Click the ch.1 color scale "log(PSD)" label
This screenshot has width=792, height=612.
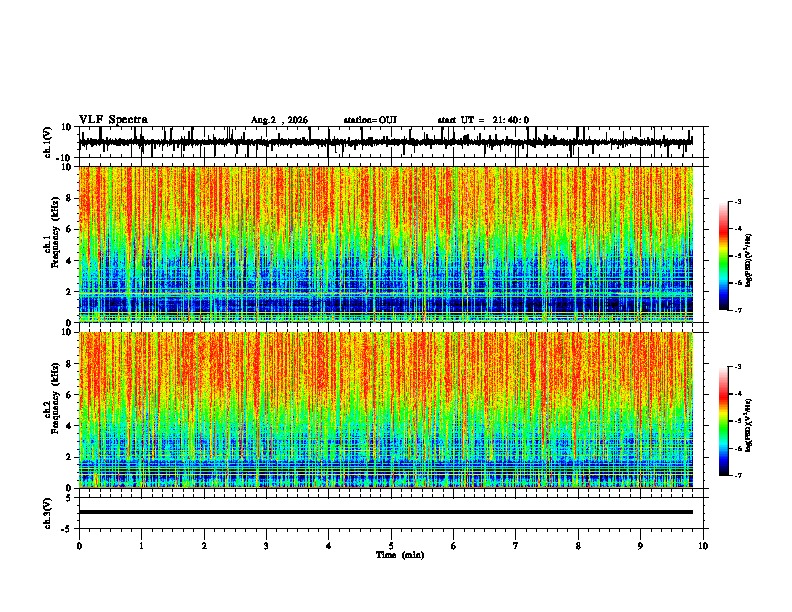(748, 261)
